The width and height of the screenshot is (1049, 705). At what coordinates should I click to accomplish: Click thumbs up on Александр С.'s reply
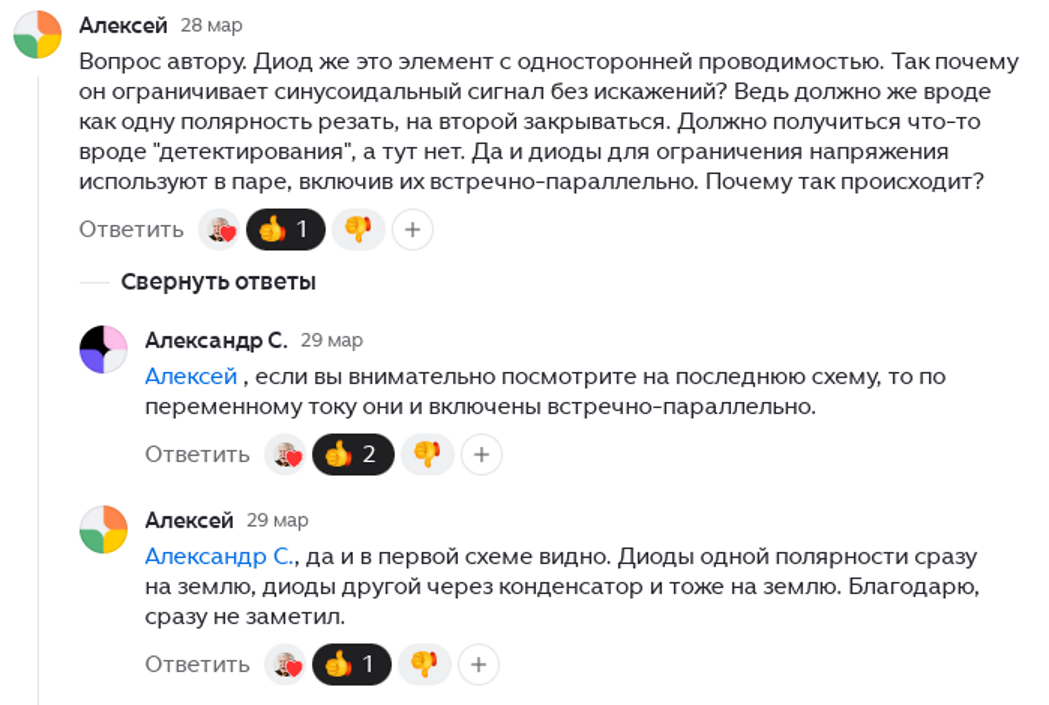click(x=353, y=453)
